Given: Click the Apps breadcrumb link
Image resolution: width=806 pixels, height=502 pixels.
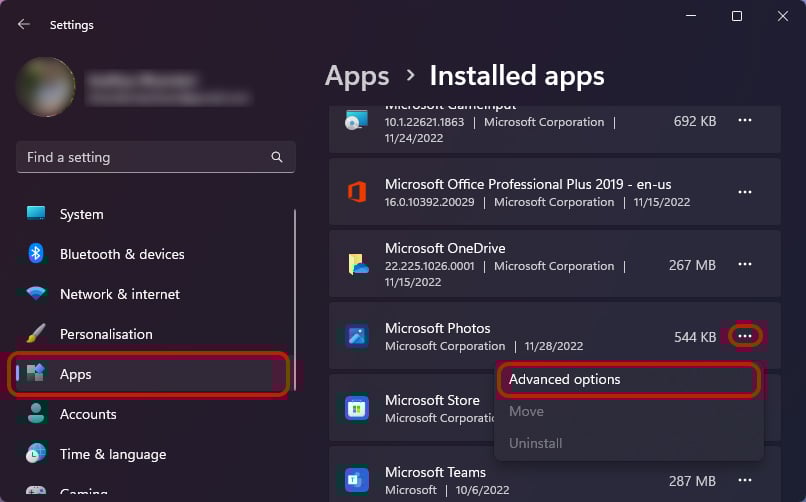Looking at the screenshot, I should (x=357, y=77).
